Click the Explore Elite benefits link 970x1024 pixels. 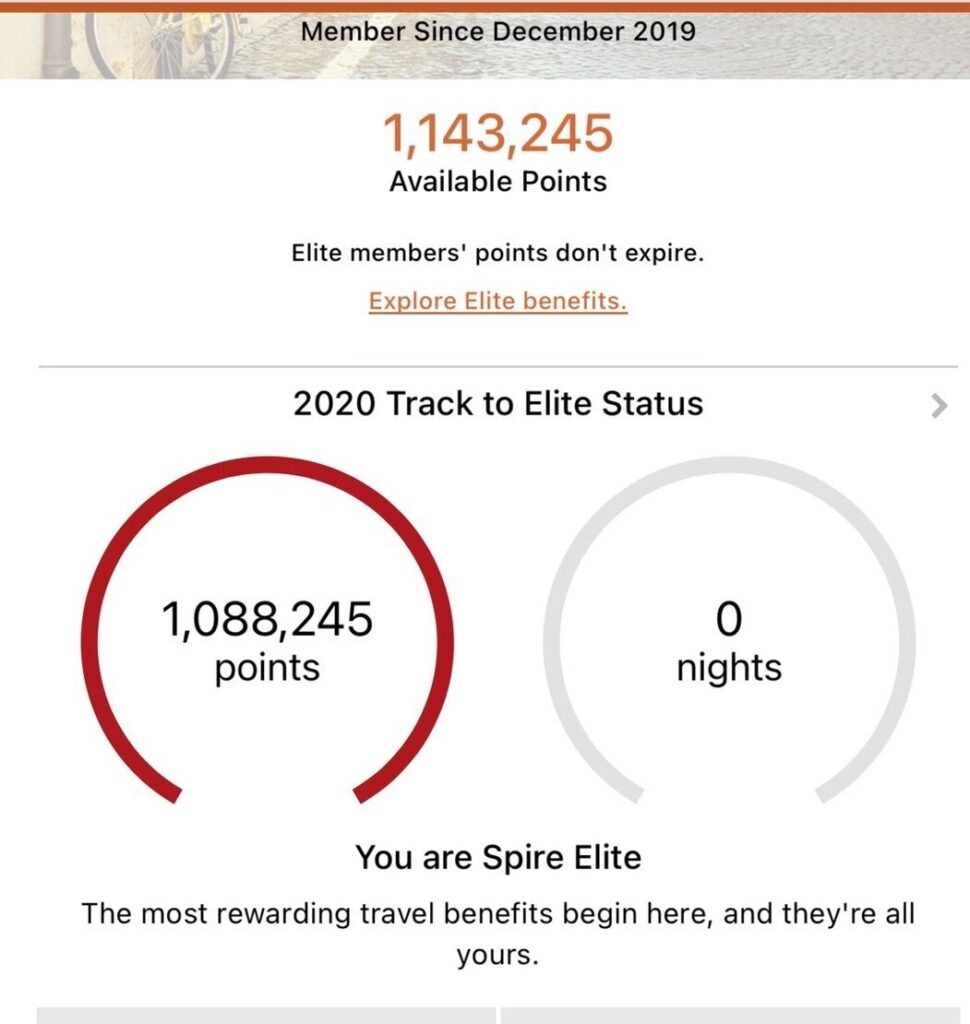498,301
